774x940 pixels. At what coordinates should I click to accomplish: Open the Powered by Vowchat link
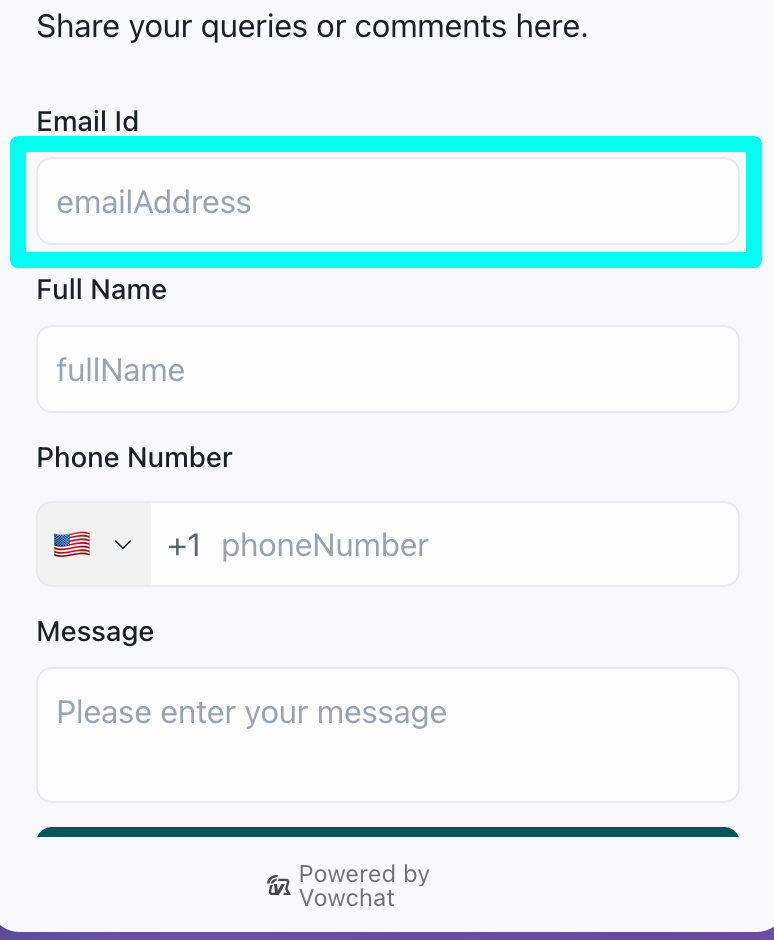click(x=348, y=886)
